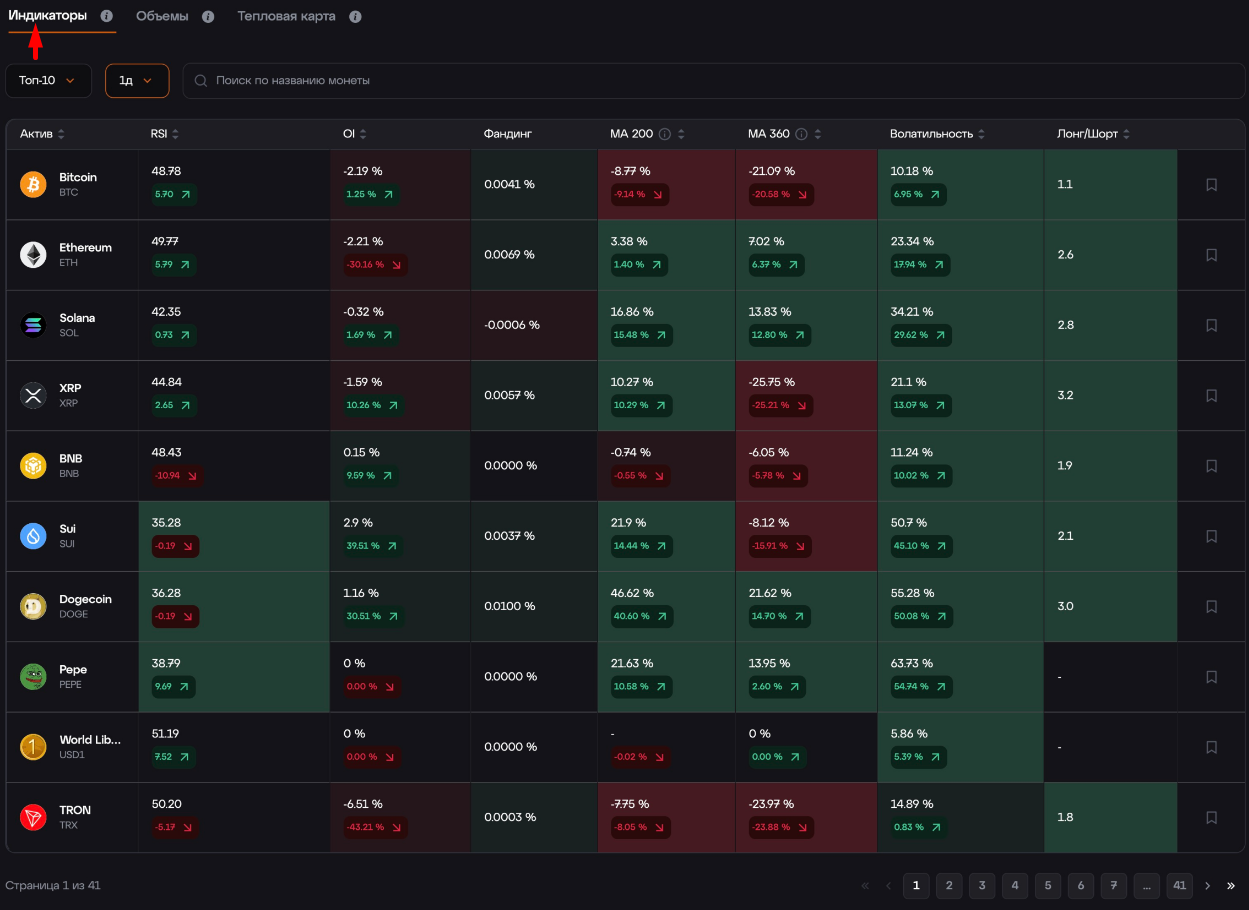This screenshot has width=1249, height=910.
Task: Bookmark the Bitcoin row
Action: [1212, 185]
